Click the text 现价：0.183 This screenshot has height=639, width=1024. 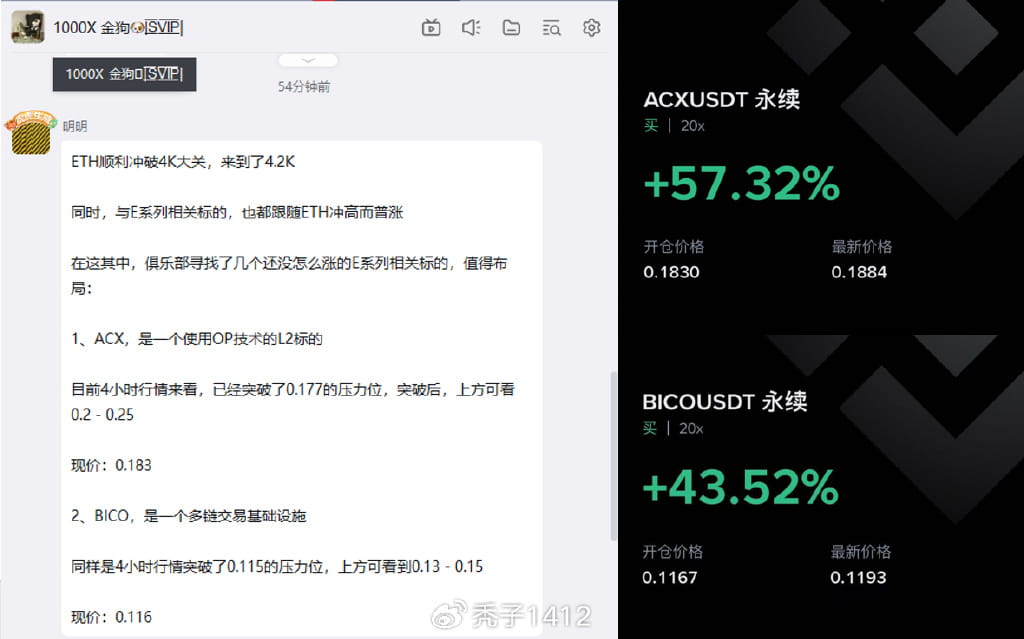point(111,465)
